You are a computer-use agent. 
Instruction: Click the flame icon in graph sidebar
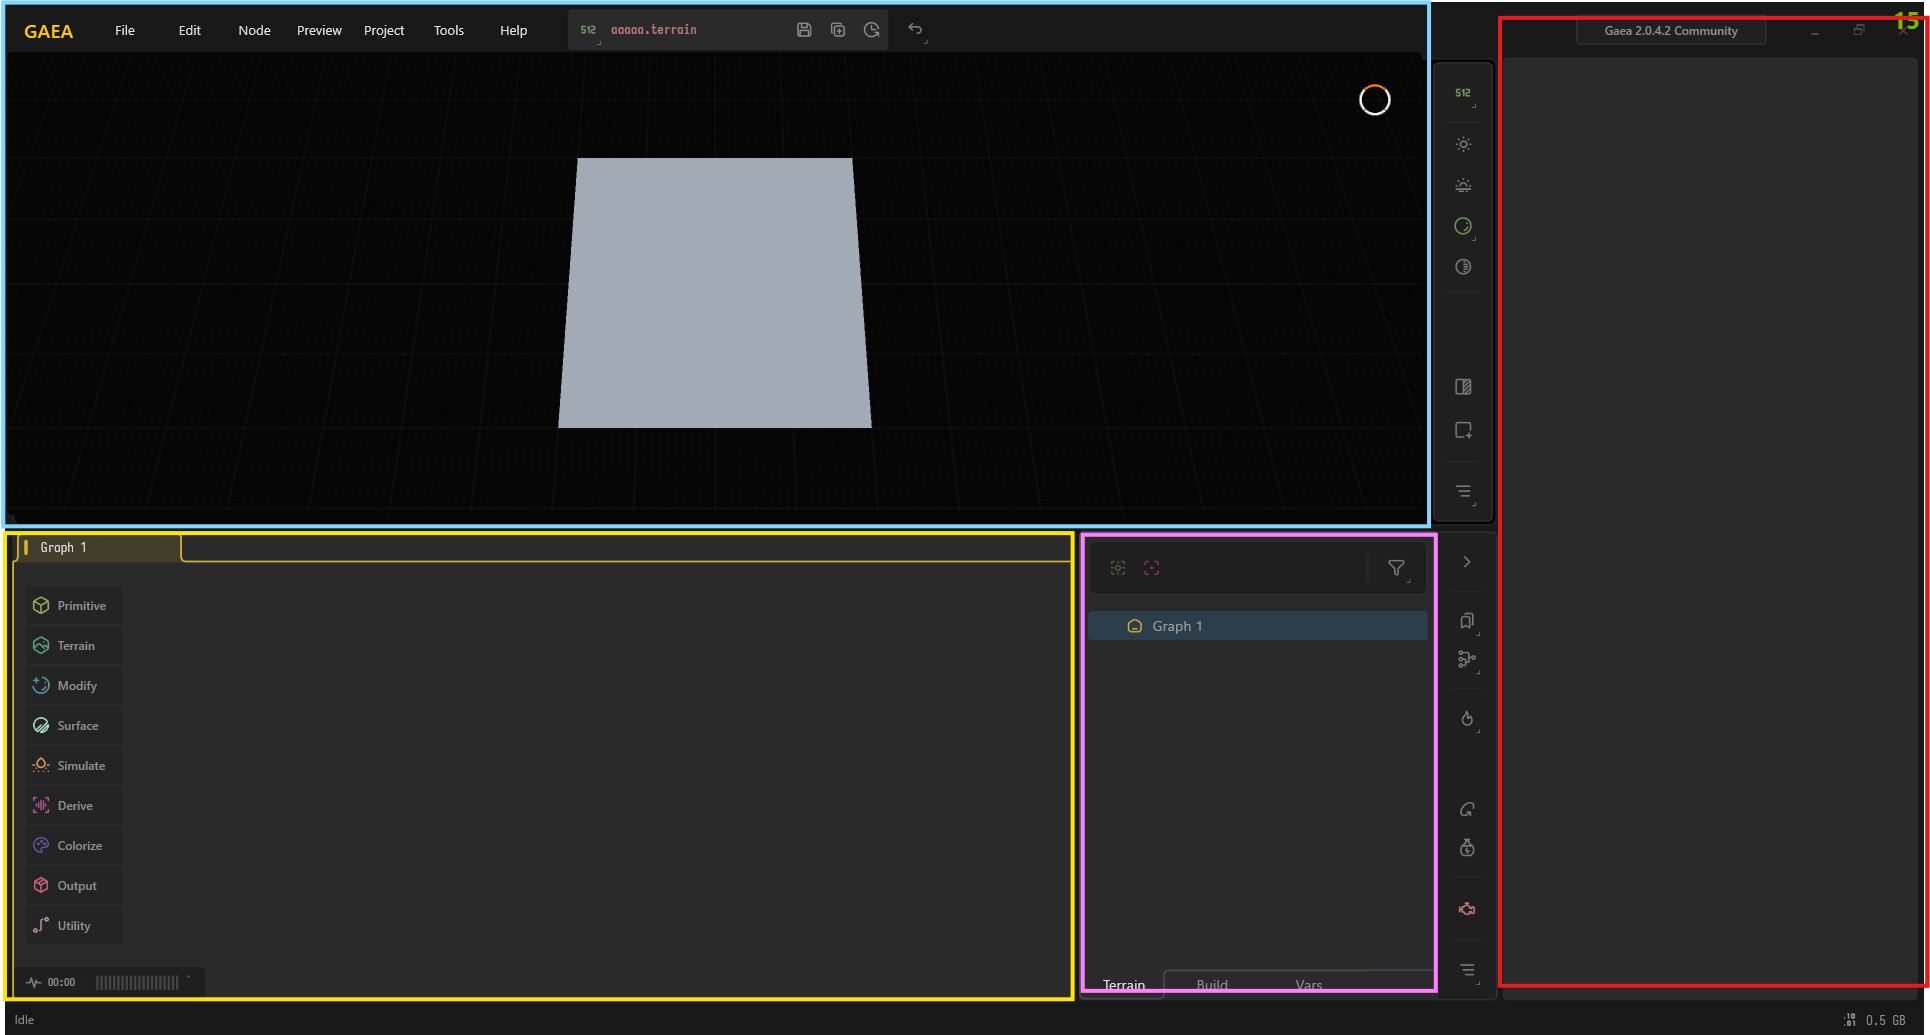coord(1466,719)
